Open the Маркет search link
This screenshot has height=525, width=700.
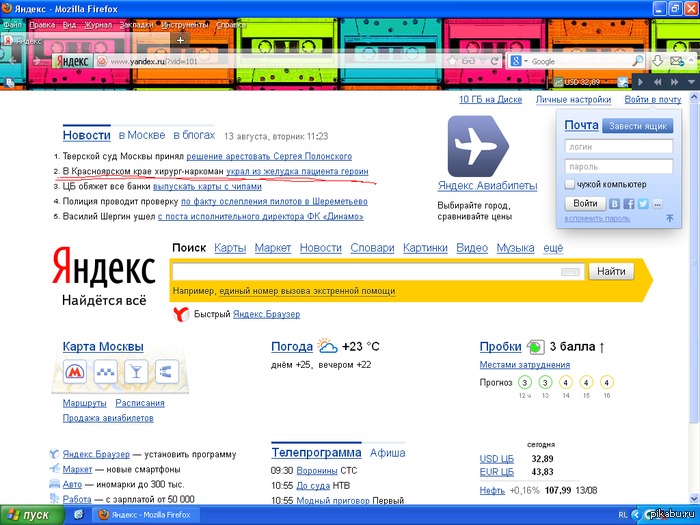click(x=273, y=248)
